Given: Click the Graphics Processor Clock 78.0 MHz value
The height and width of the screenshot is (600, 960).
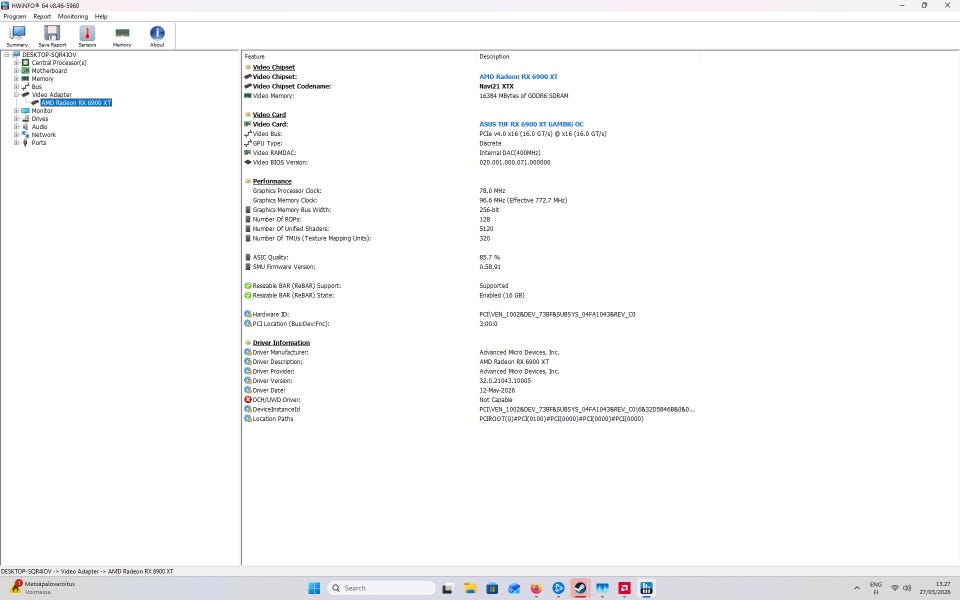Looking at the screenshot, I should coord(492,191).
